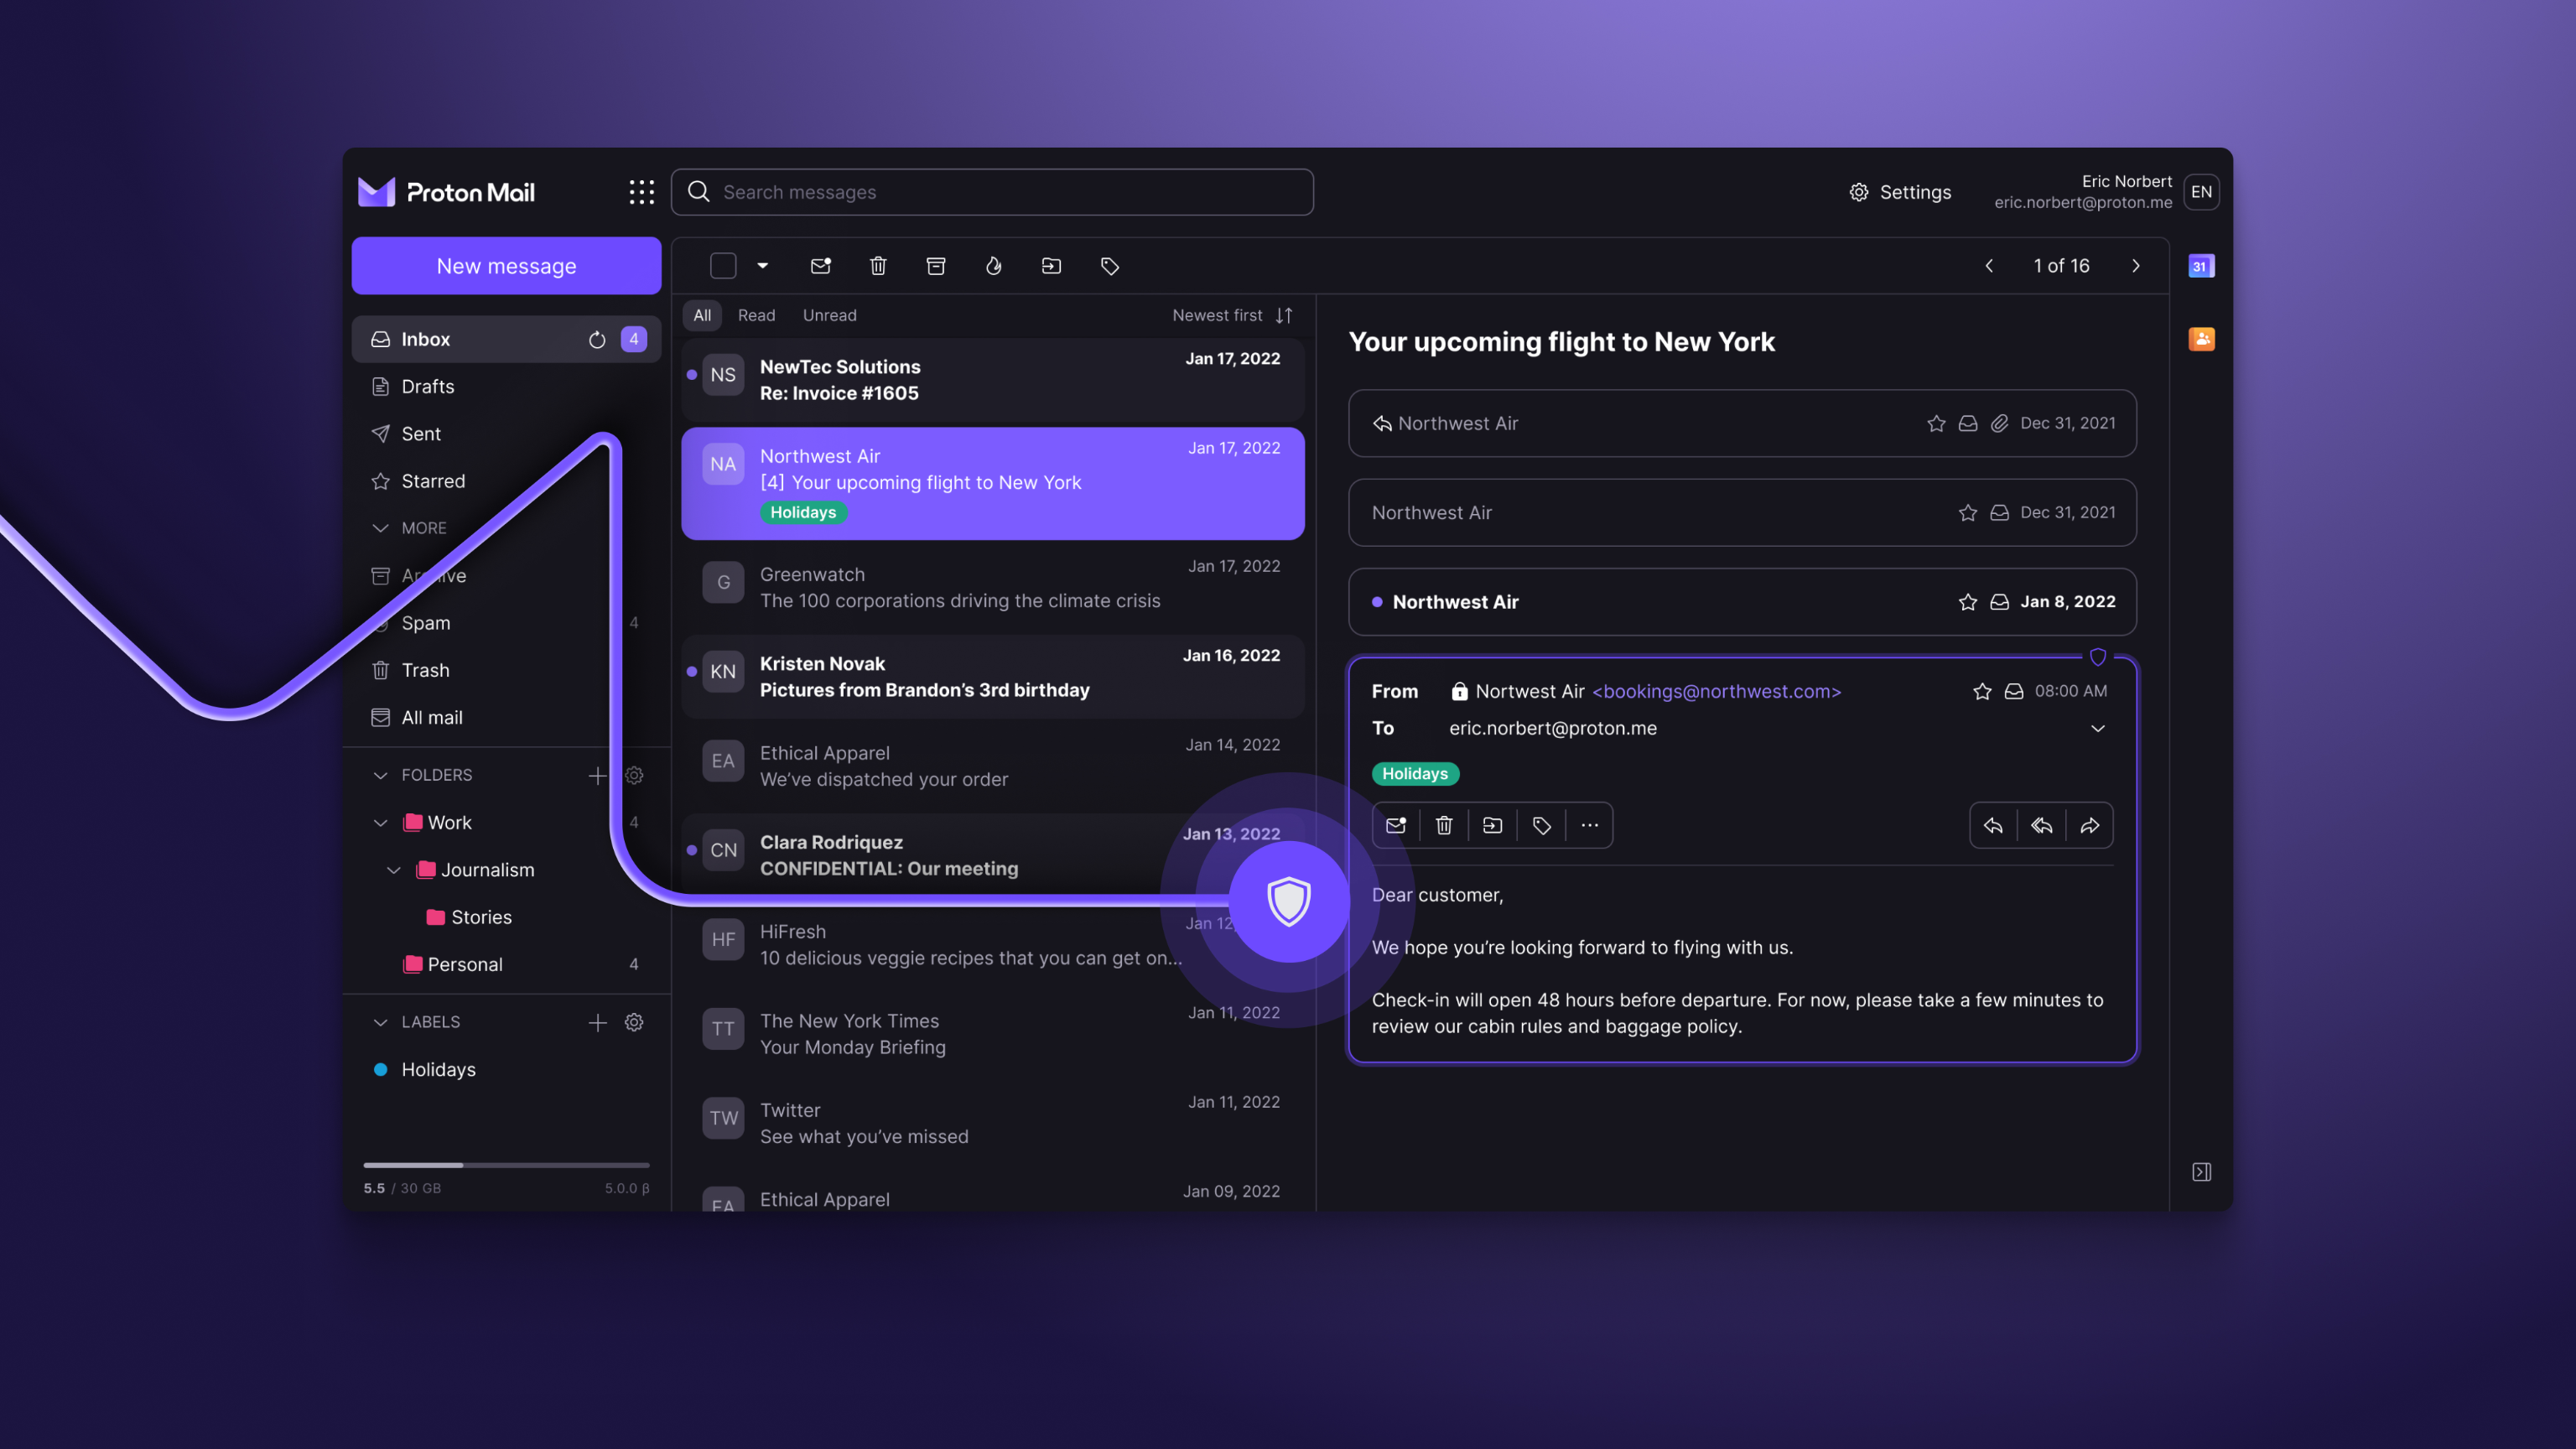
Task: Open the Drafts folder
Action: click(506, 386)
